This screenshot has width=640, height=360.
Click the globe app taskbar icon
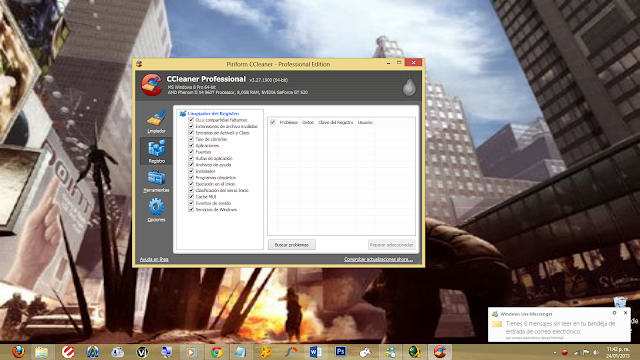[415, 352]
